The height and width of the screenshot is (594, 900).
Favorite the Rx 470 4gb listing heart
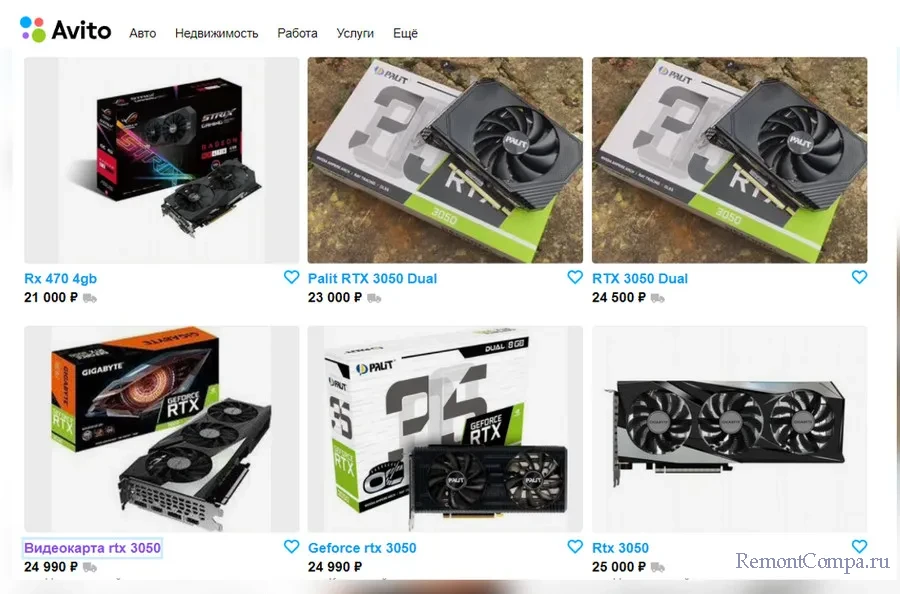(x=292, y=277)
